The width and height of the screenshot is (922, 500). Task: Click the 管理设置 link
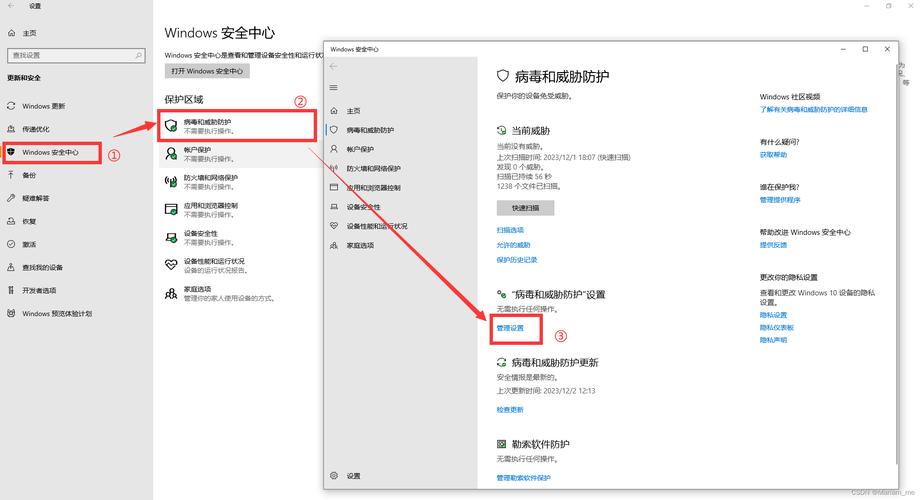point(510,328)
